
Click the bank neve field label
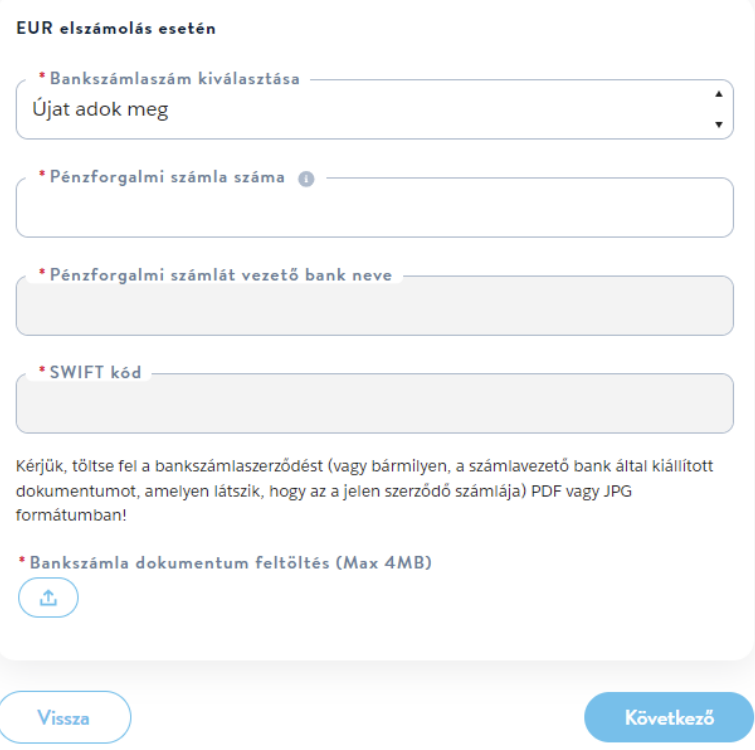coord(221,275)
